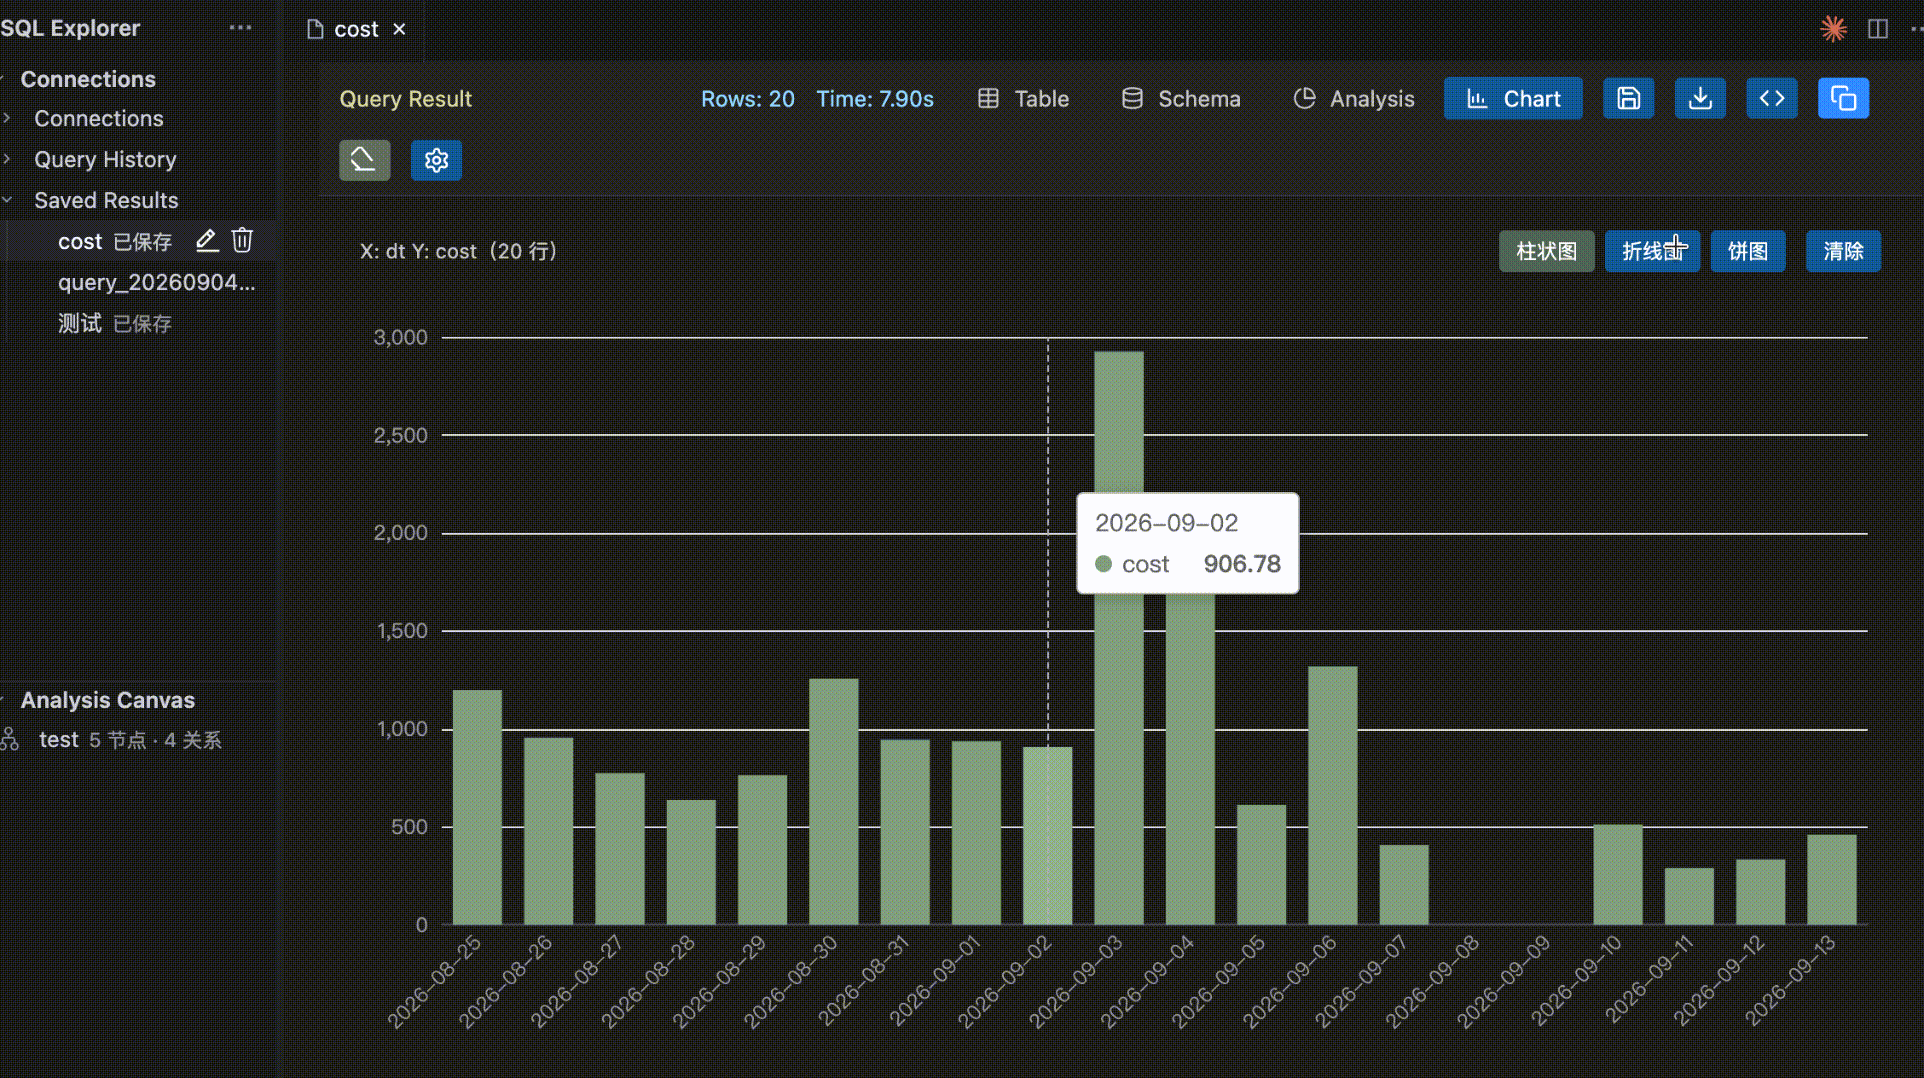The height and width of the screenshot is (1078, 1924).
Task: Open chart settings gear icon
Action: 436,160
